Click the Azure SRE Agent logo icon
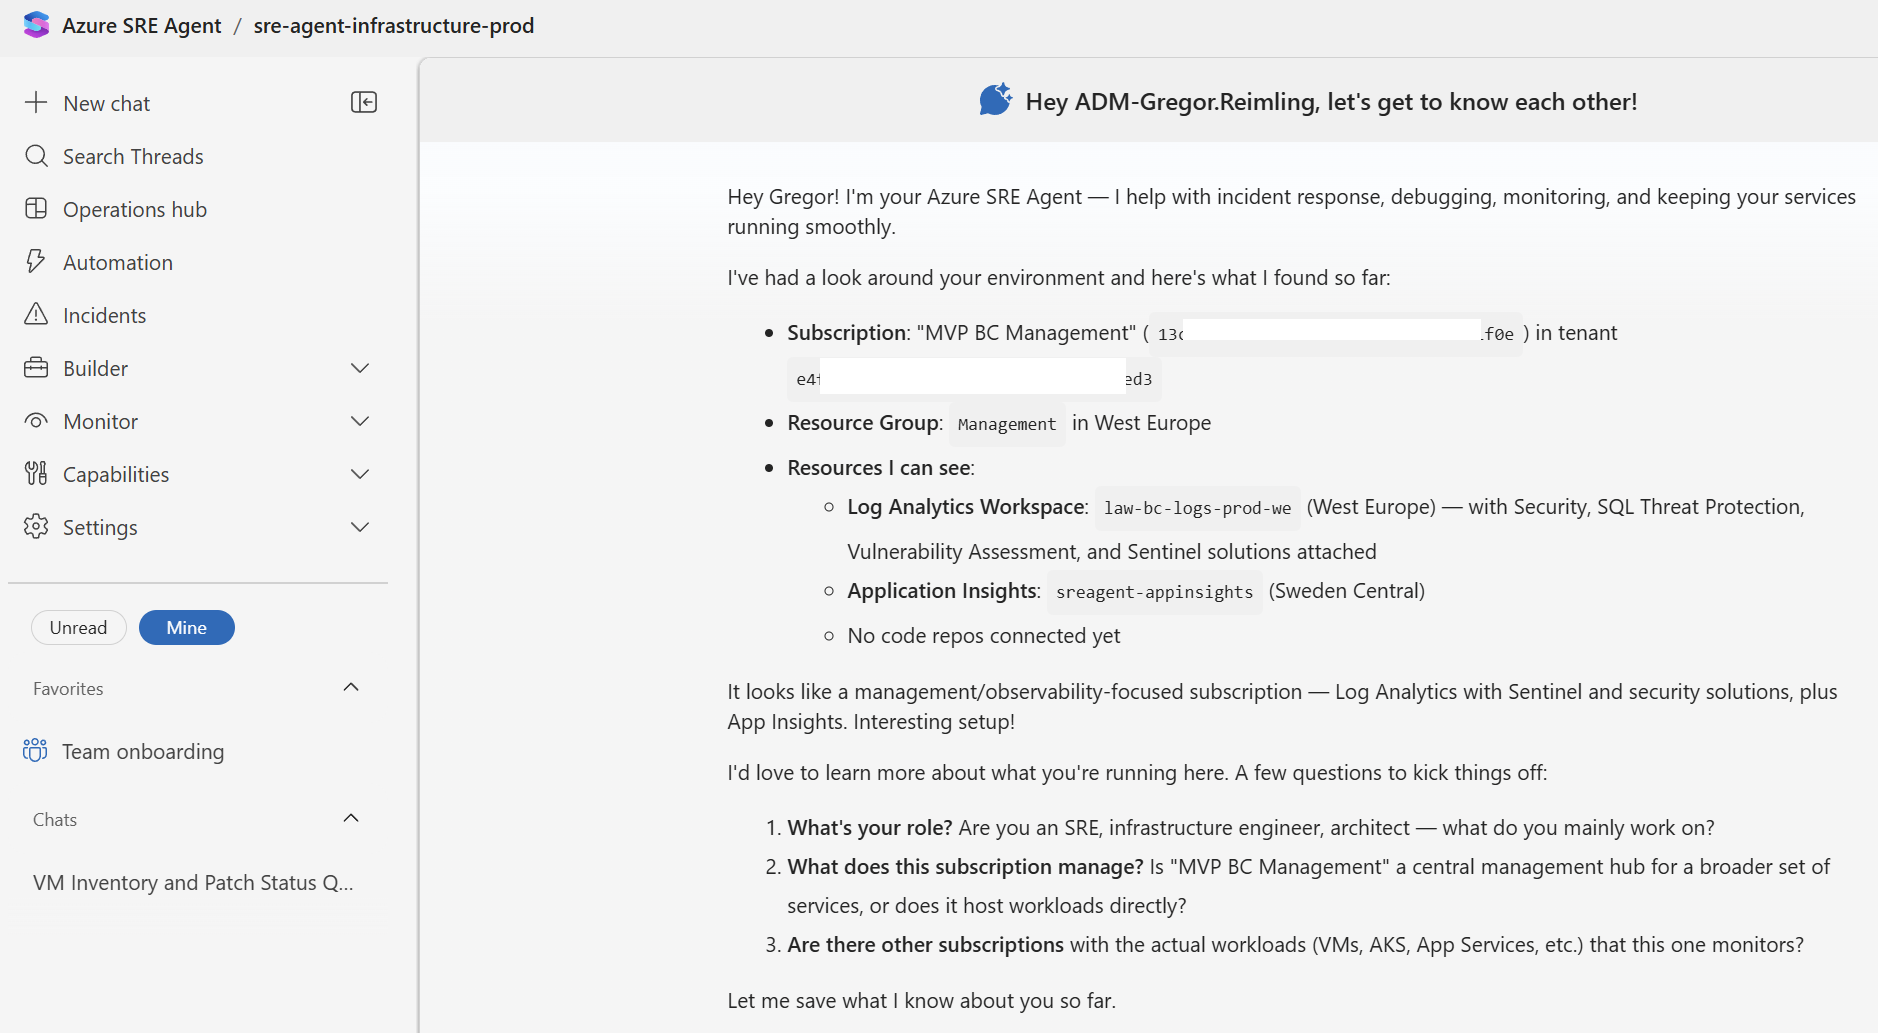This screenshot has width=1878, height=1033. pyautogui.click(x=36, y=25)
